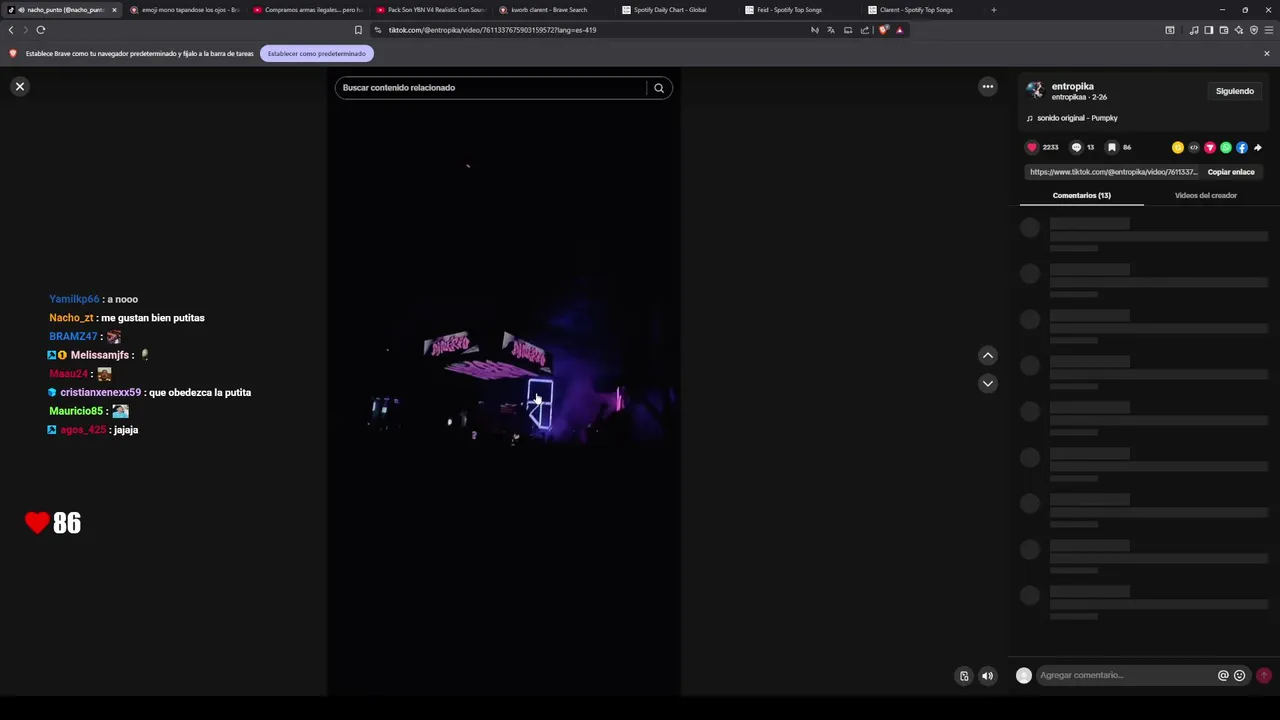Open the emoji picker icon
Image resolution: width=1280 pixels, height=720 pixels.
[x=1240, y=675]
